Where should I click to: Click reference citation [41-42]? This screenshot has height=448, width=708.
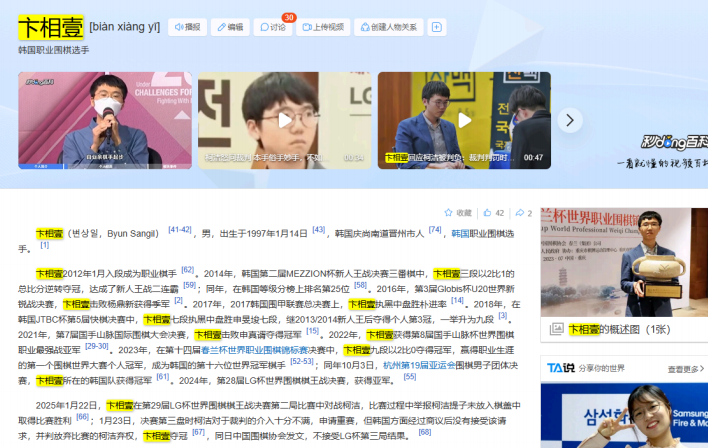(180, 229)
